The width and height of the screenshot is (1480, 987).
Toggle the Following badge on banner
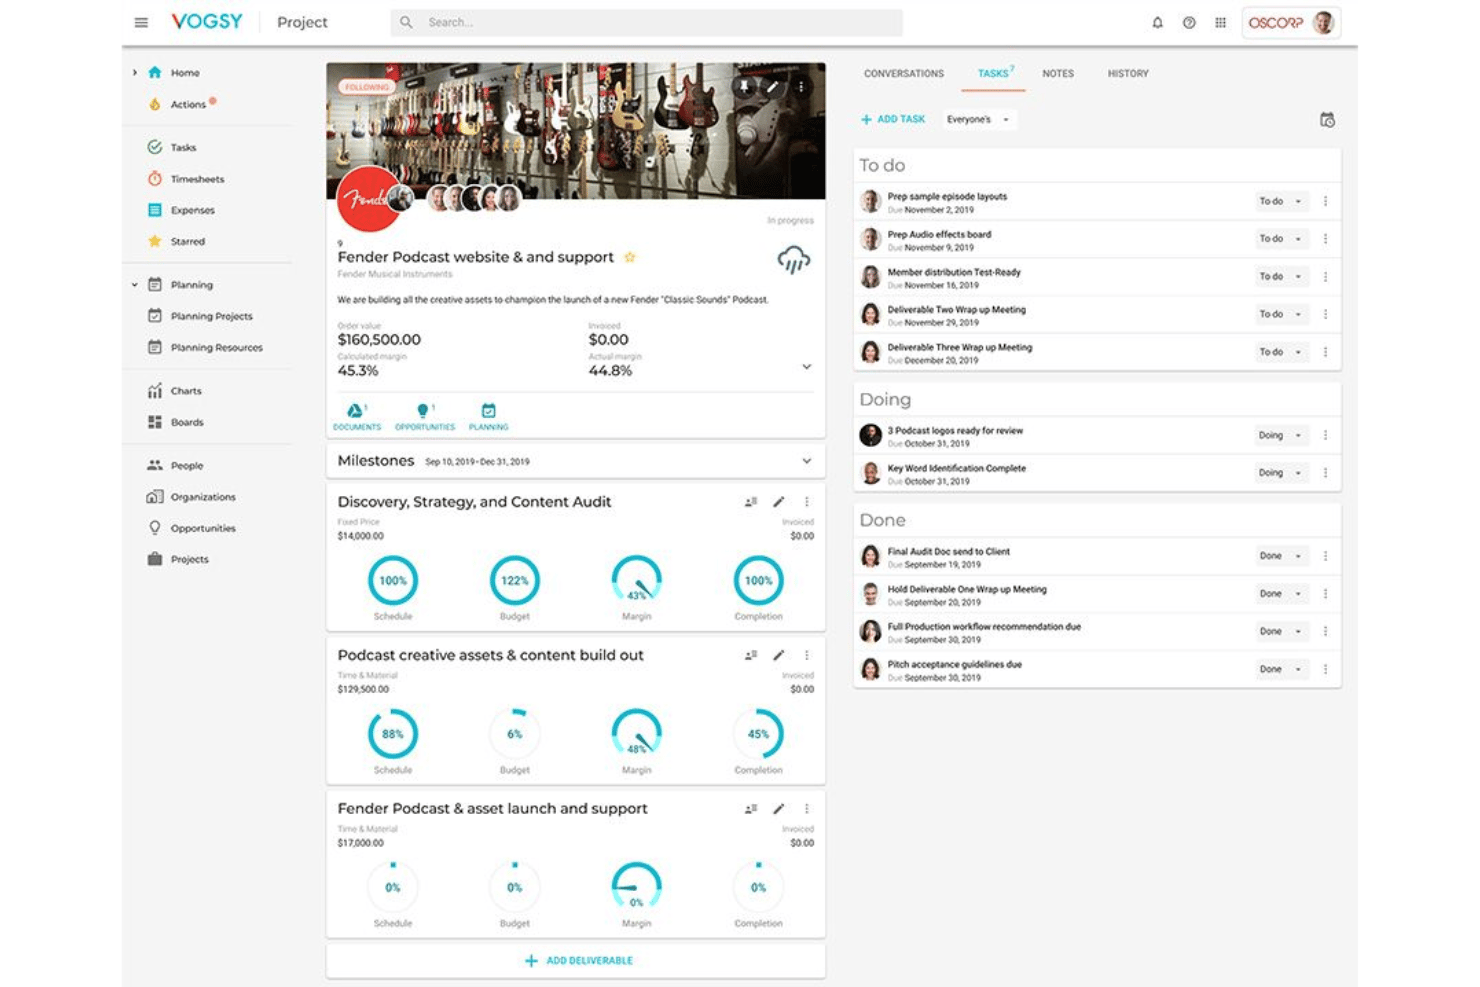click(x=366, y=87)
